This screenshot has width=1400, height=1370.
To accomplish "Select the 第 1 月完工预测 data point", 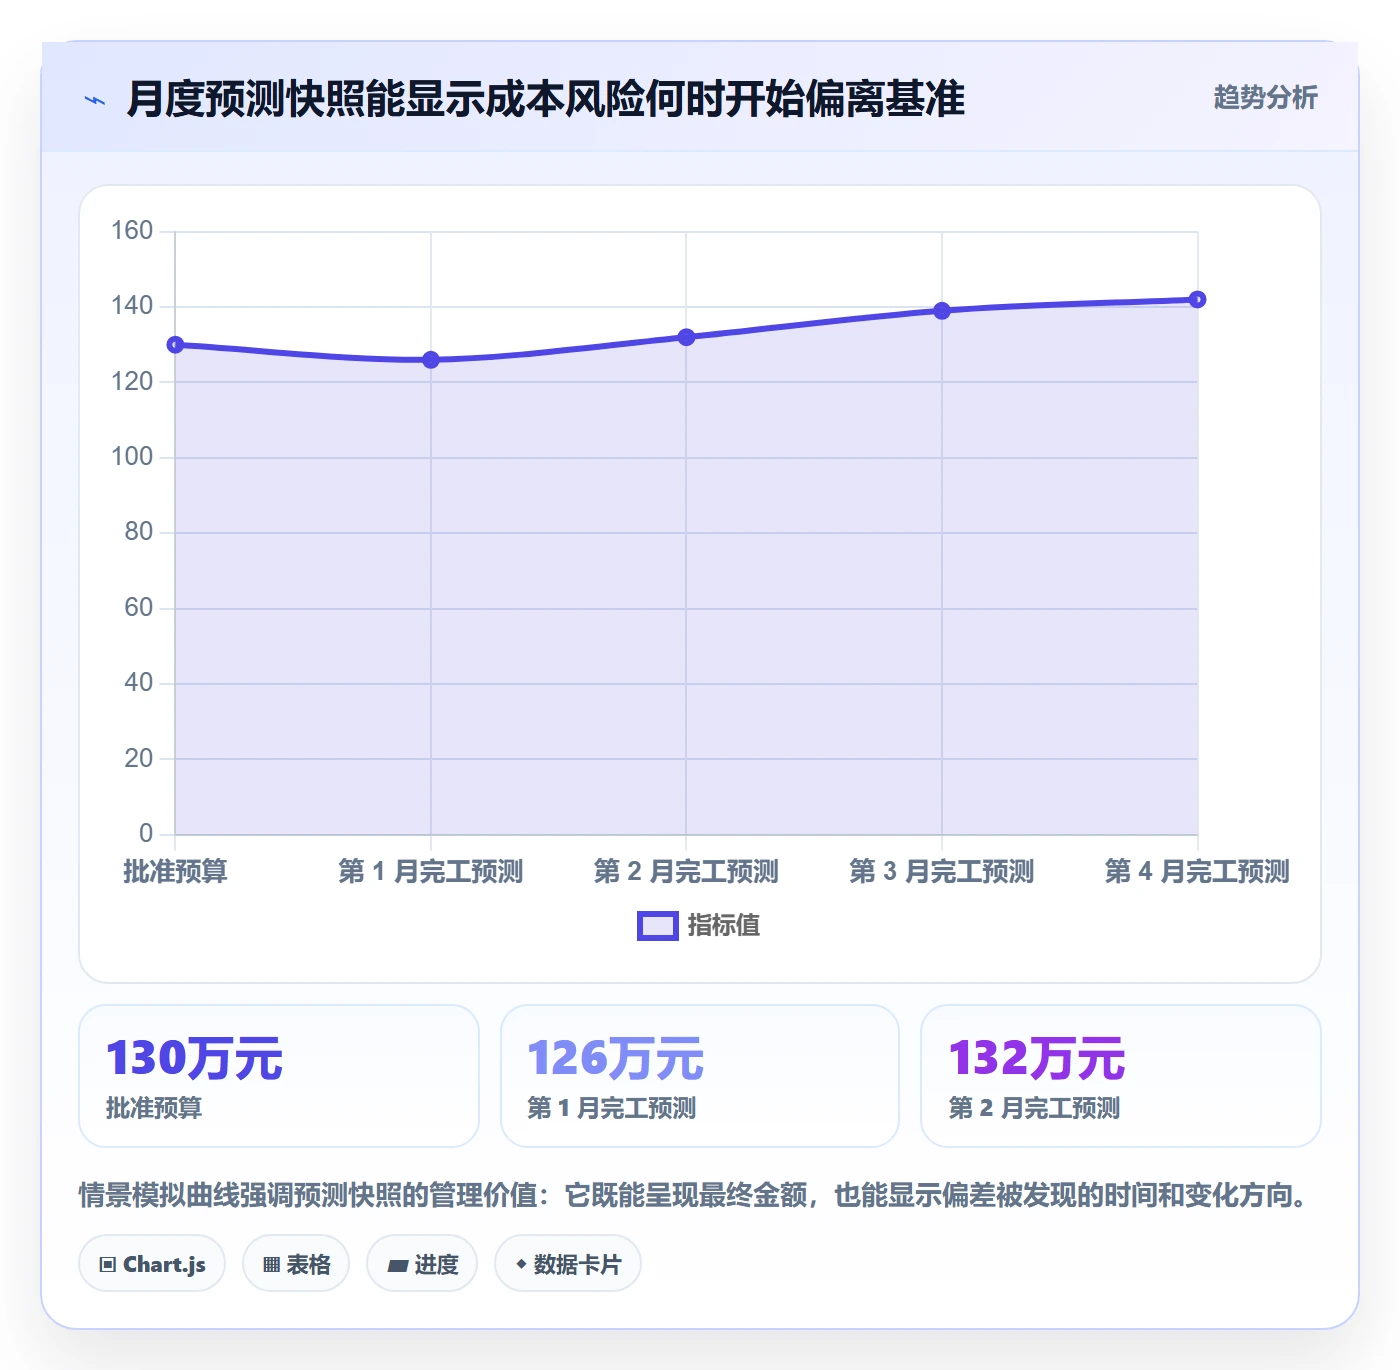I will pyautogui.click(x=431, y=360).
